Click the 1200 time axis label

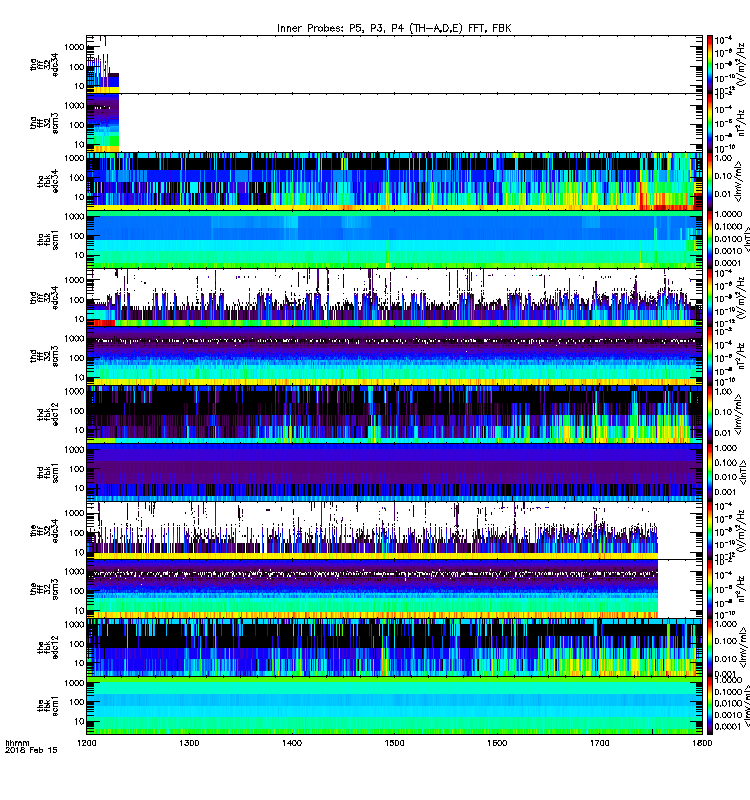click(87, 743)
